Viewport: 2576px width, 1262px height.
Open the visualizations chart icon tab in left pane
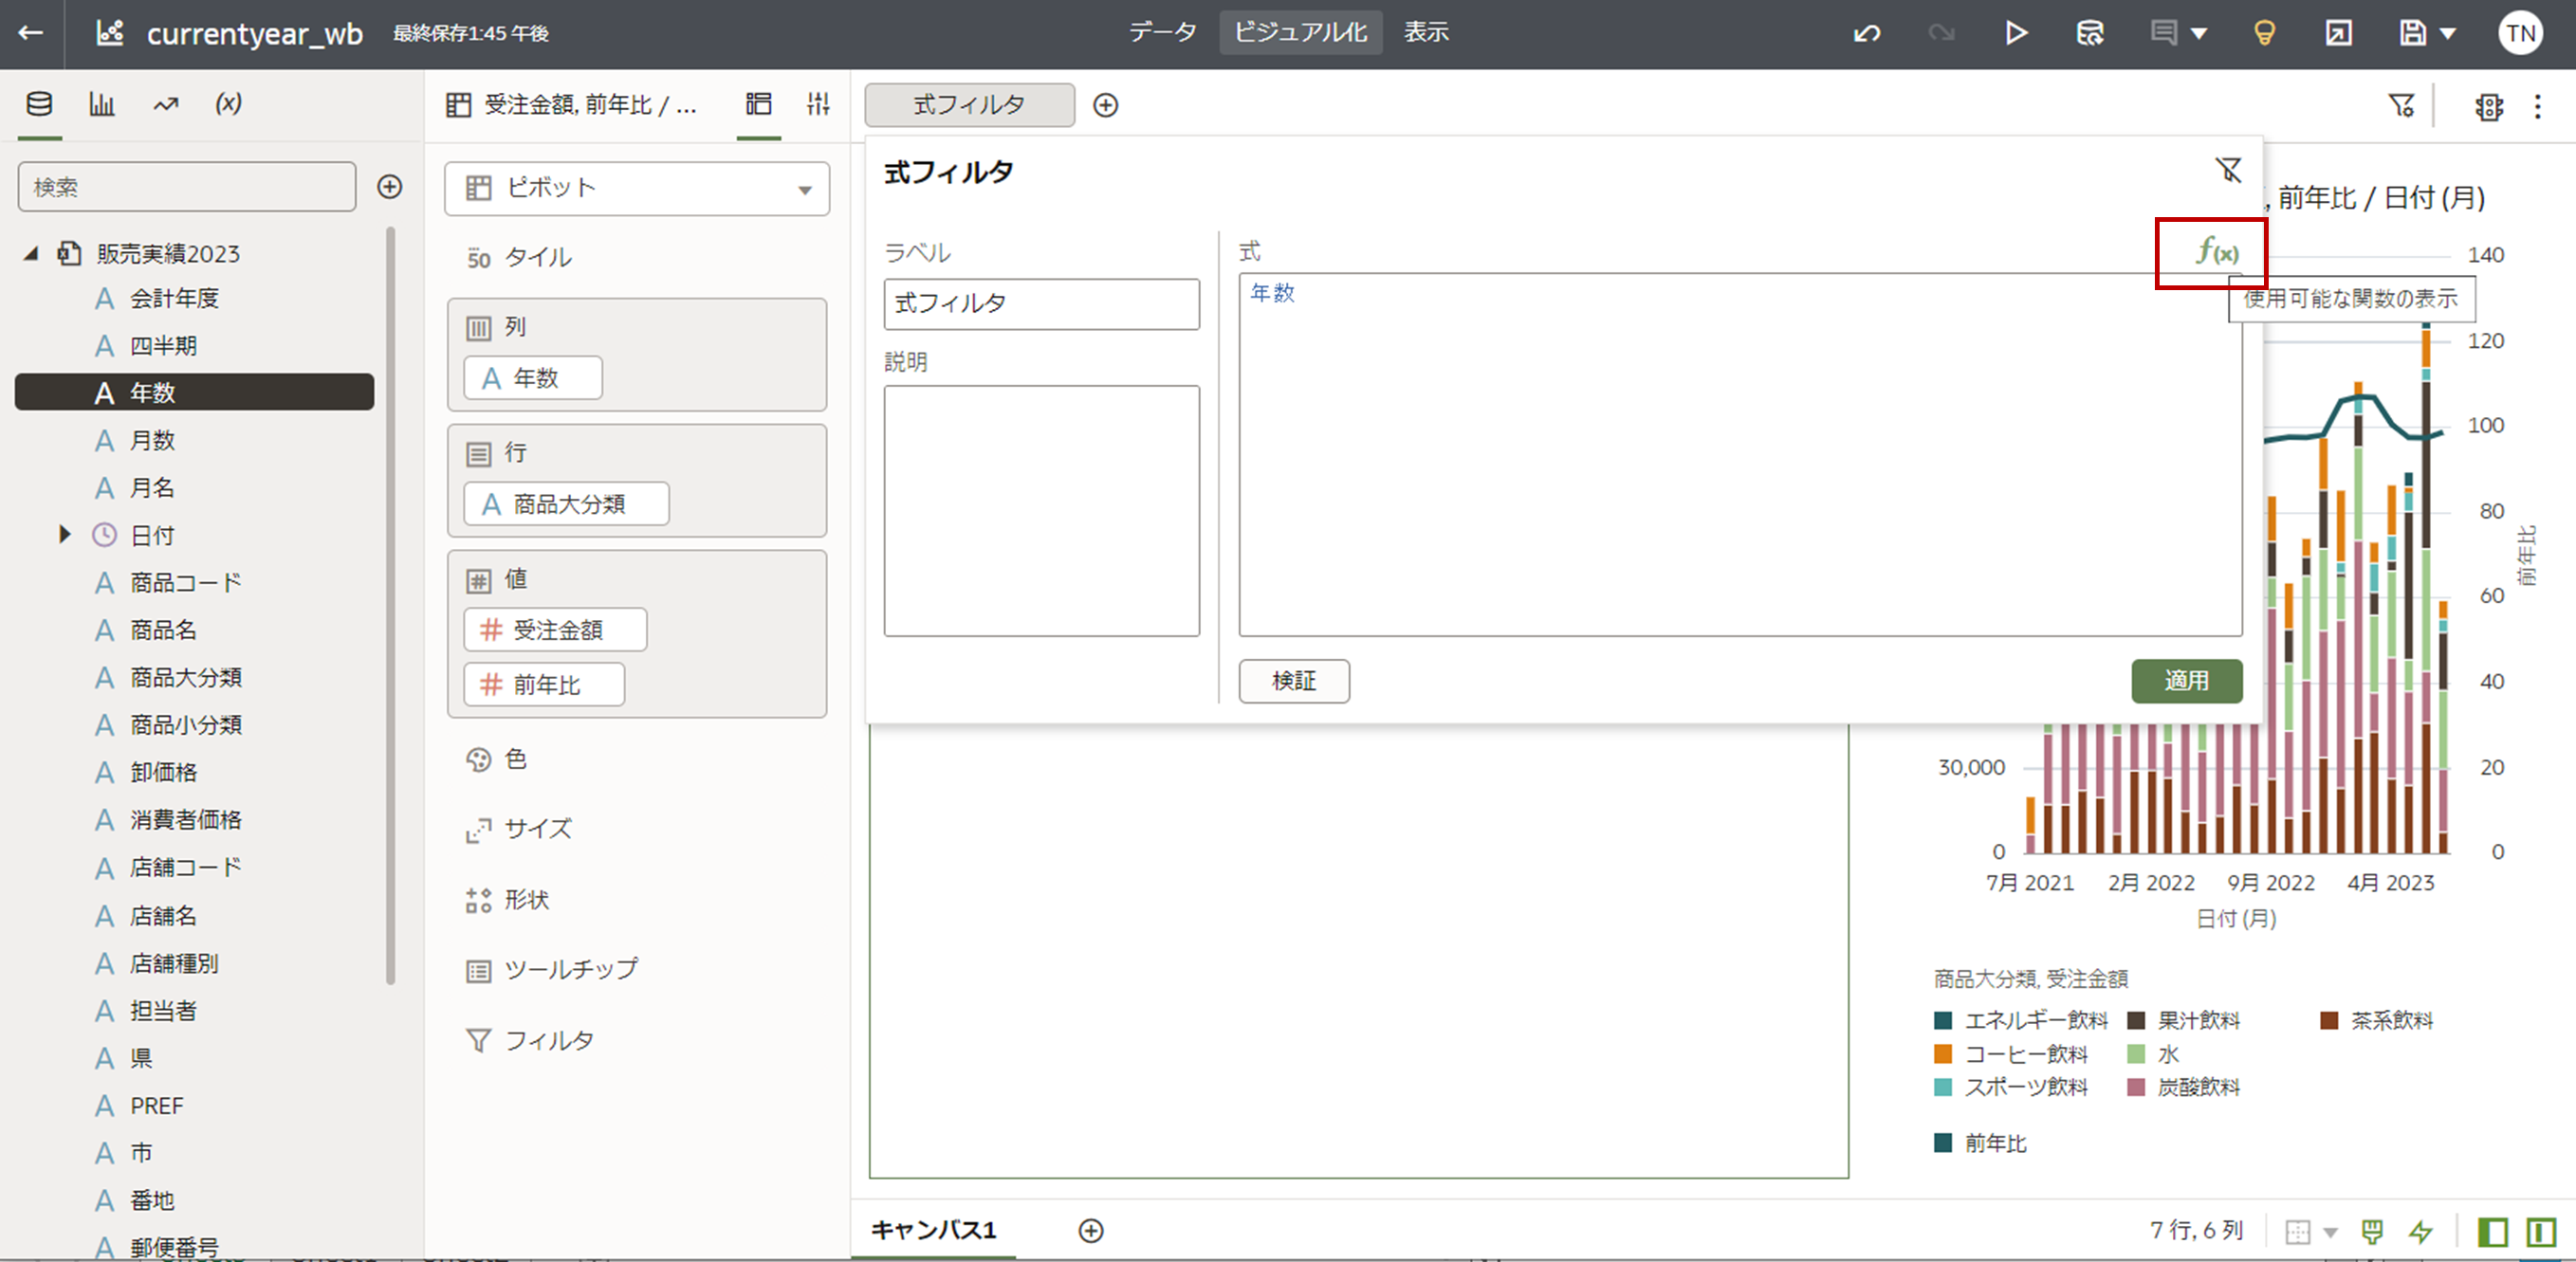click(102, 104)
